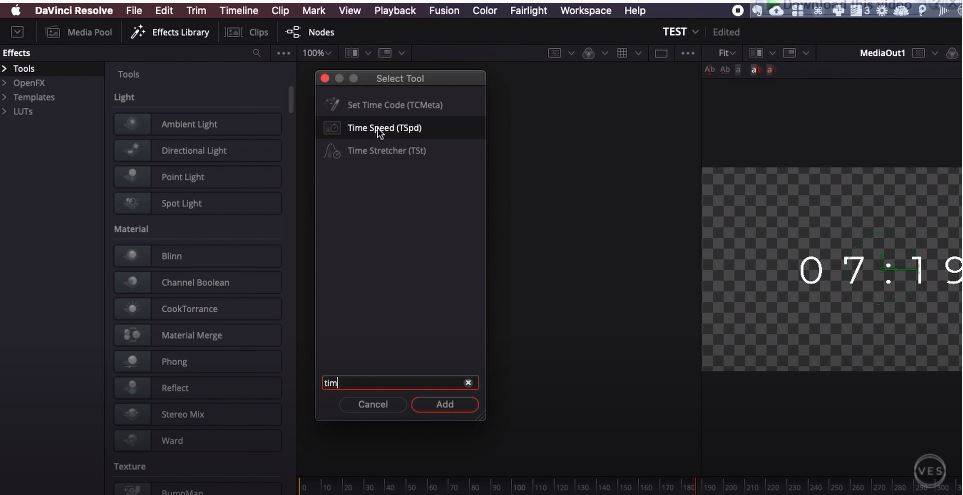Click the grid guides icon in viewer toolbar

coord(622,53)
